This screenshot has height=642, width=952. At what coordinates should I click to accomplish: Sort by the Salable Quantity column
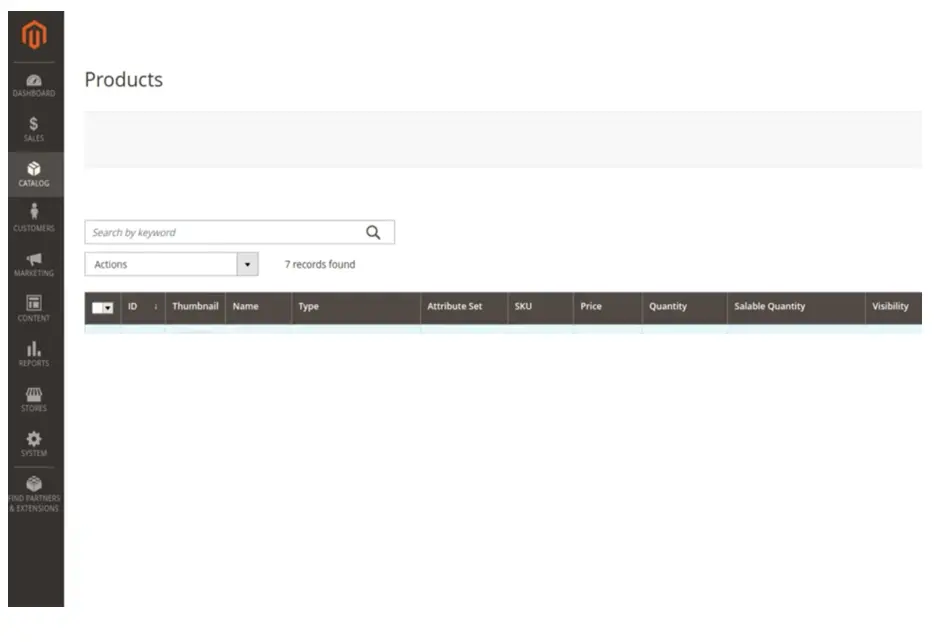(796, 307)
